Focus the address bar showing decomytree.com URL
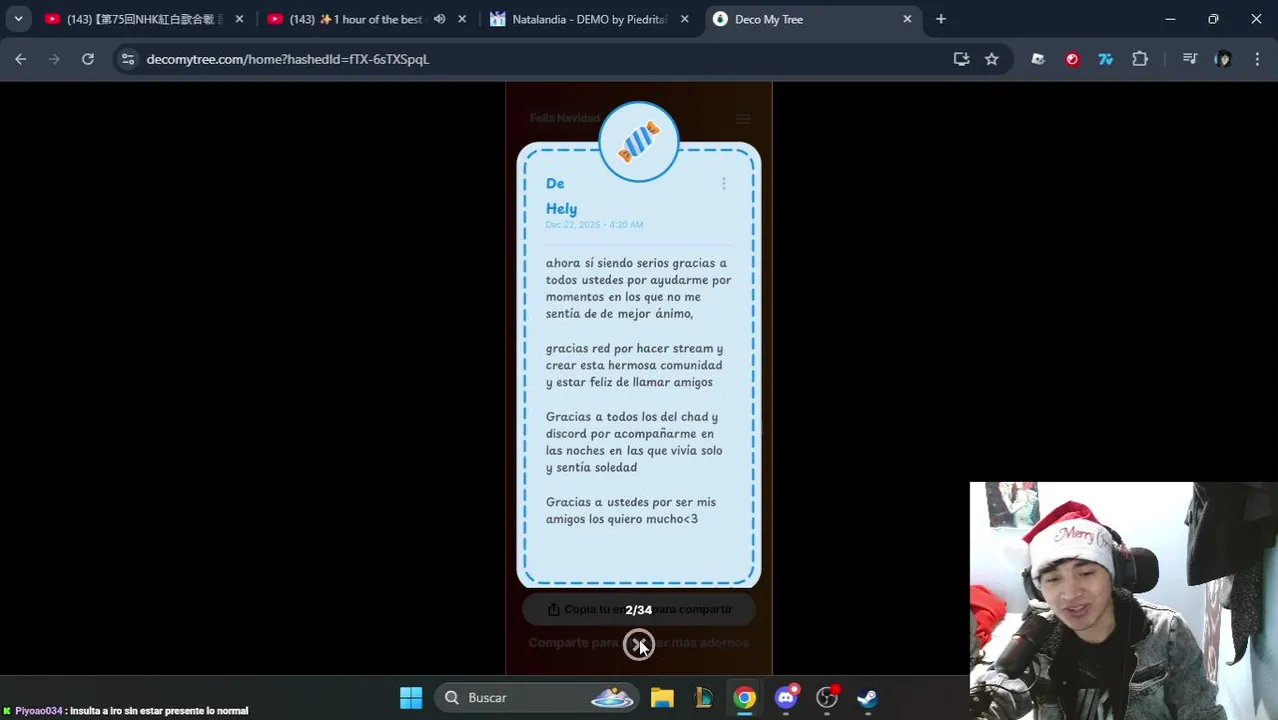1278x720 pixels. (540, 59)
